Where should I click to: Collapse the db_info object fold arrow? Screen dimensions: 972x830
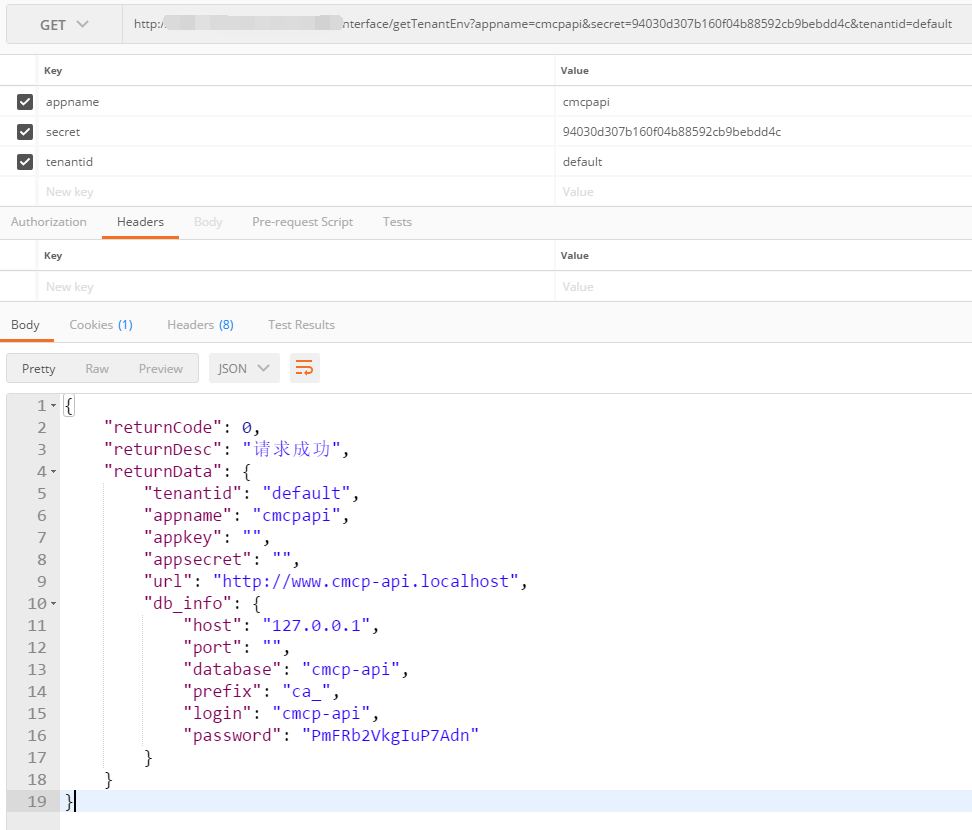53,604
